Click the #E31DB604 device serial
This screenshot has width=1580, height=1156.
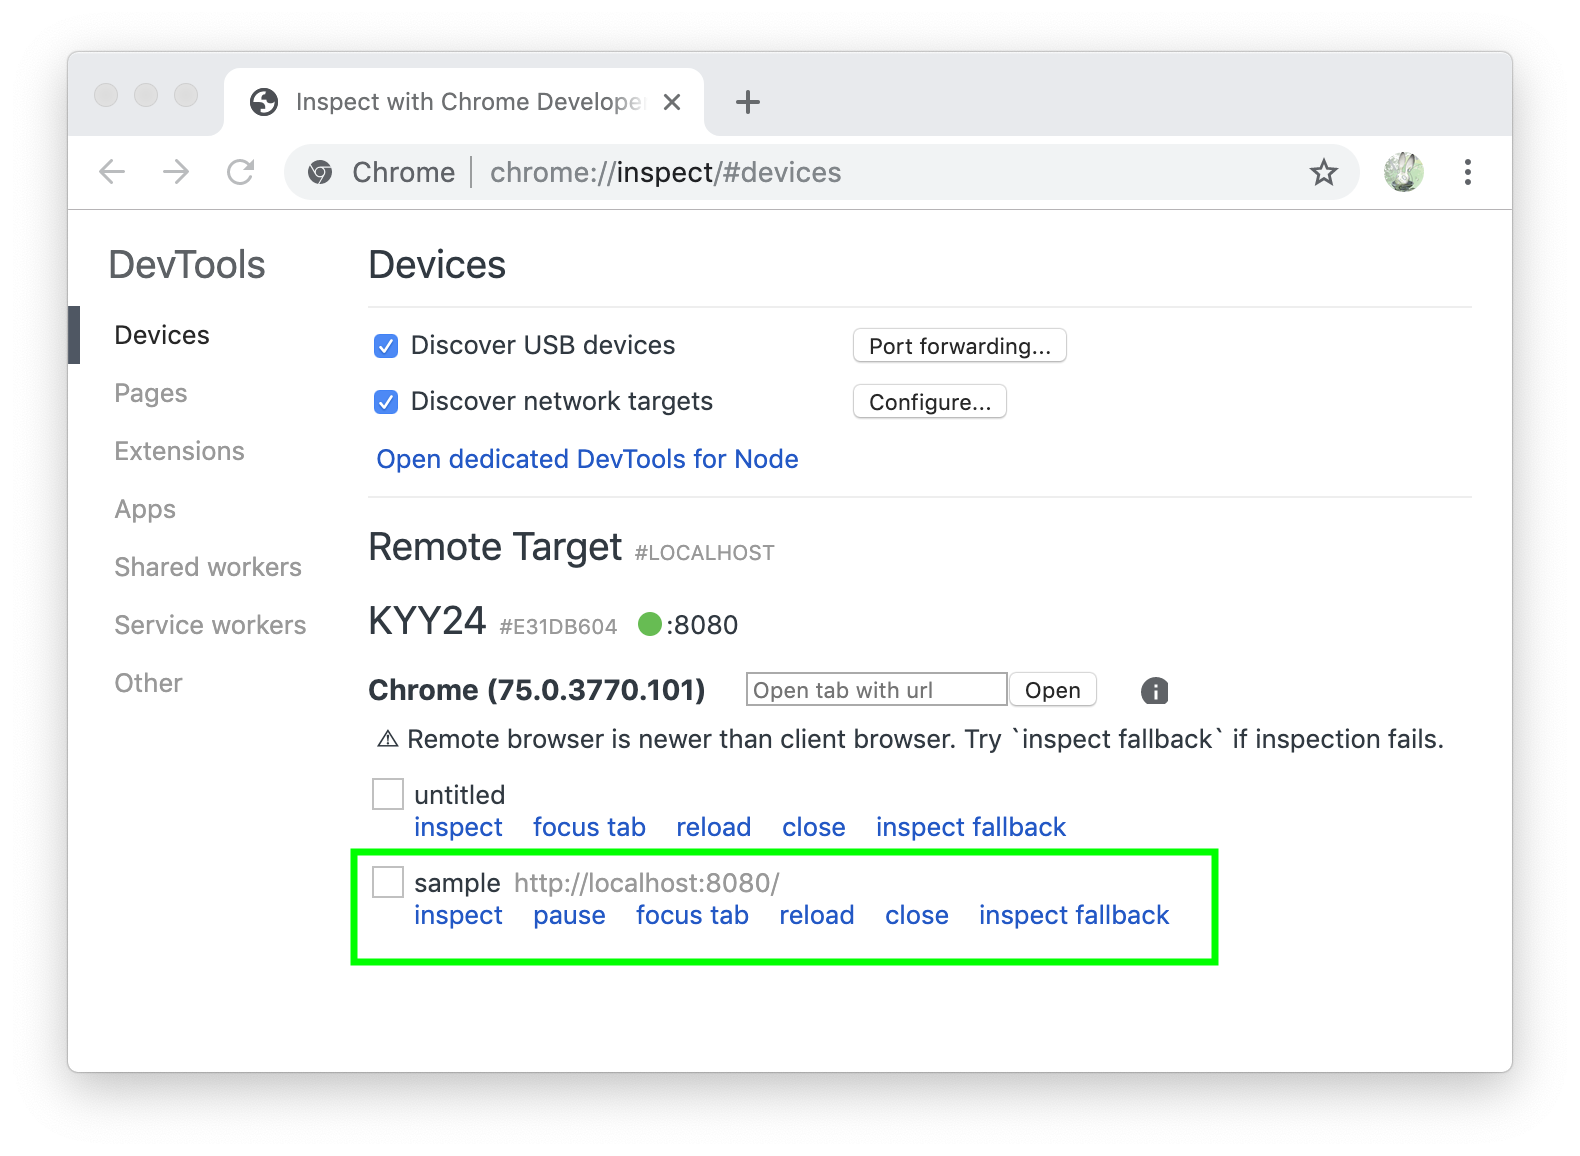coord(559,627)
